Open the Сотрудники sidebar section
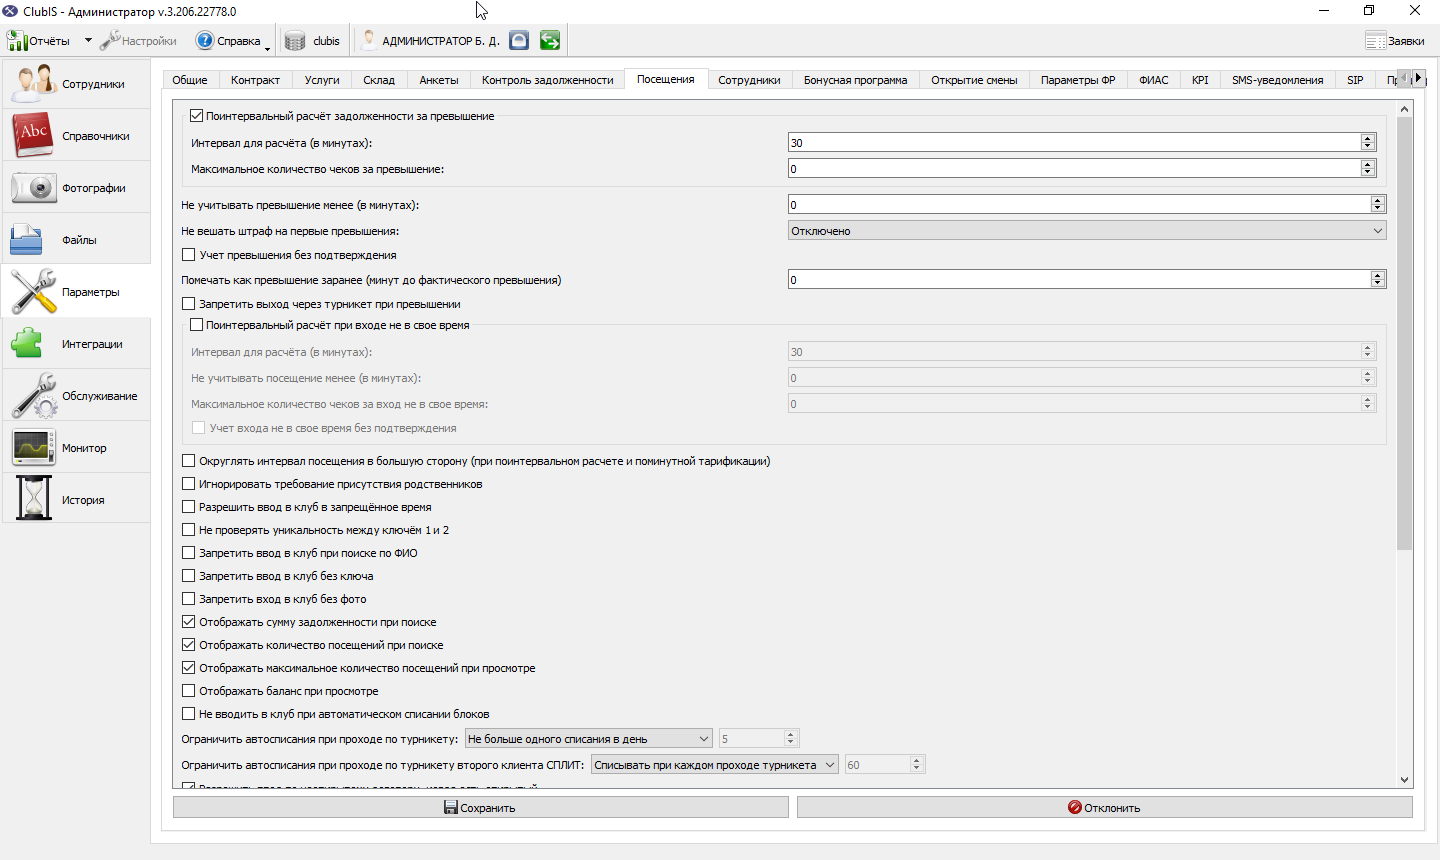The height and width of the screenshot is (860, 1440). point(76,84)
